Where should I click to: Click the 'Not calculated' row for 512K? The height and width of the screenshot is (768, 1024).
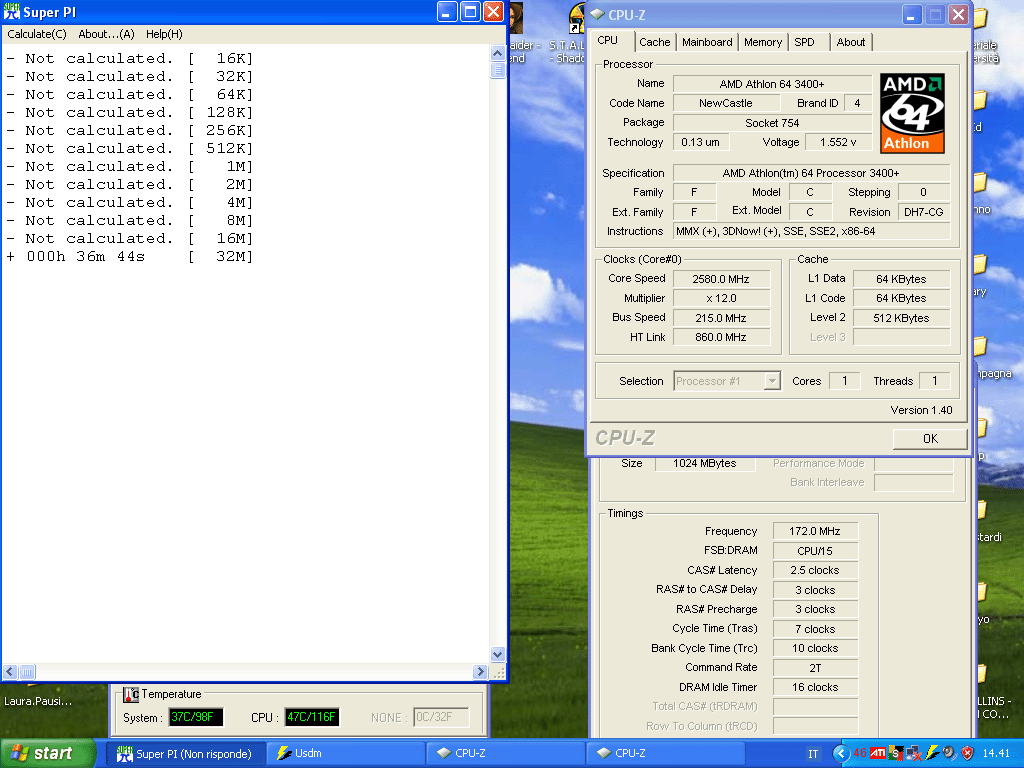tap(129, 149)
